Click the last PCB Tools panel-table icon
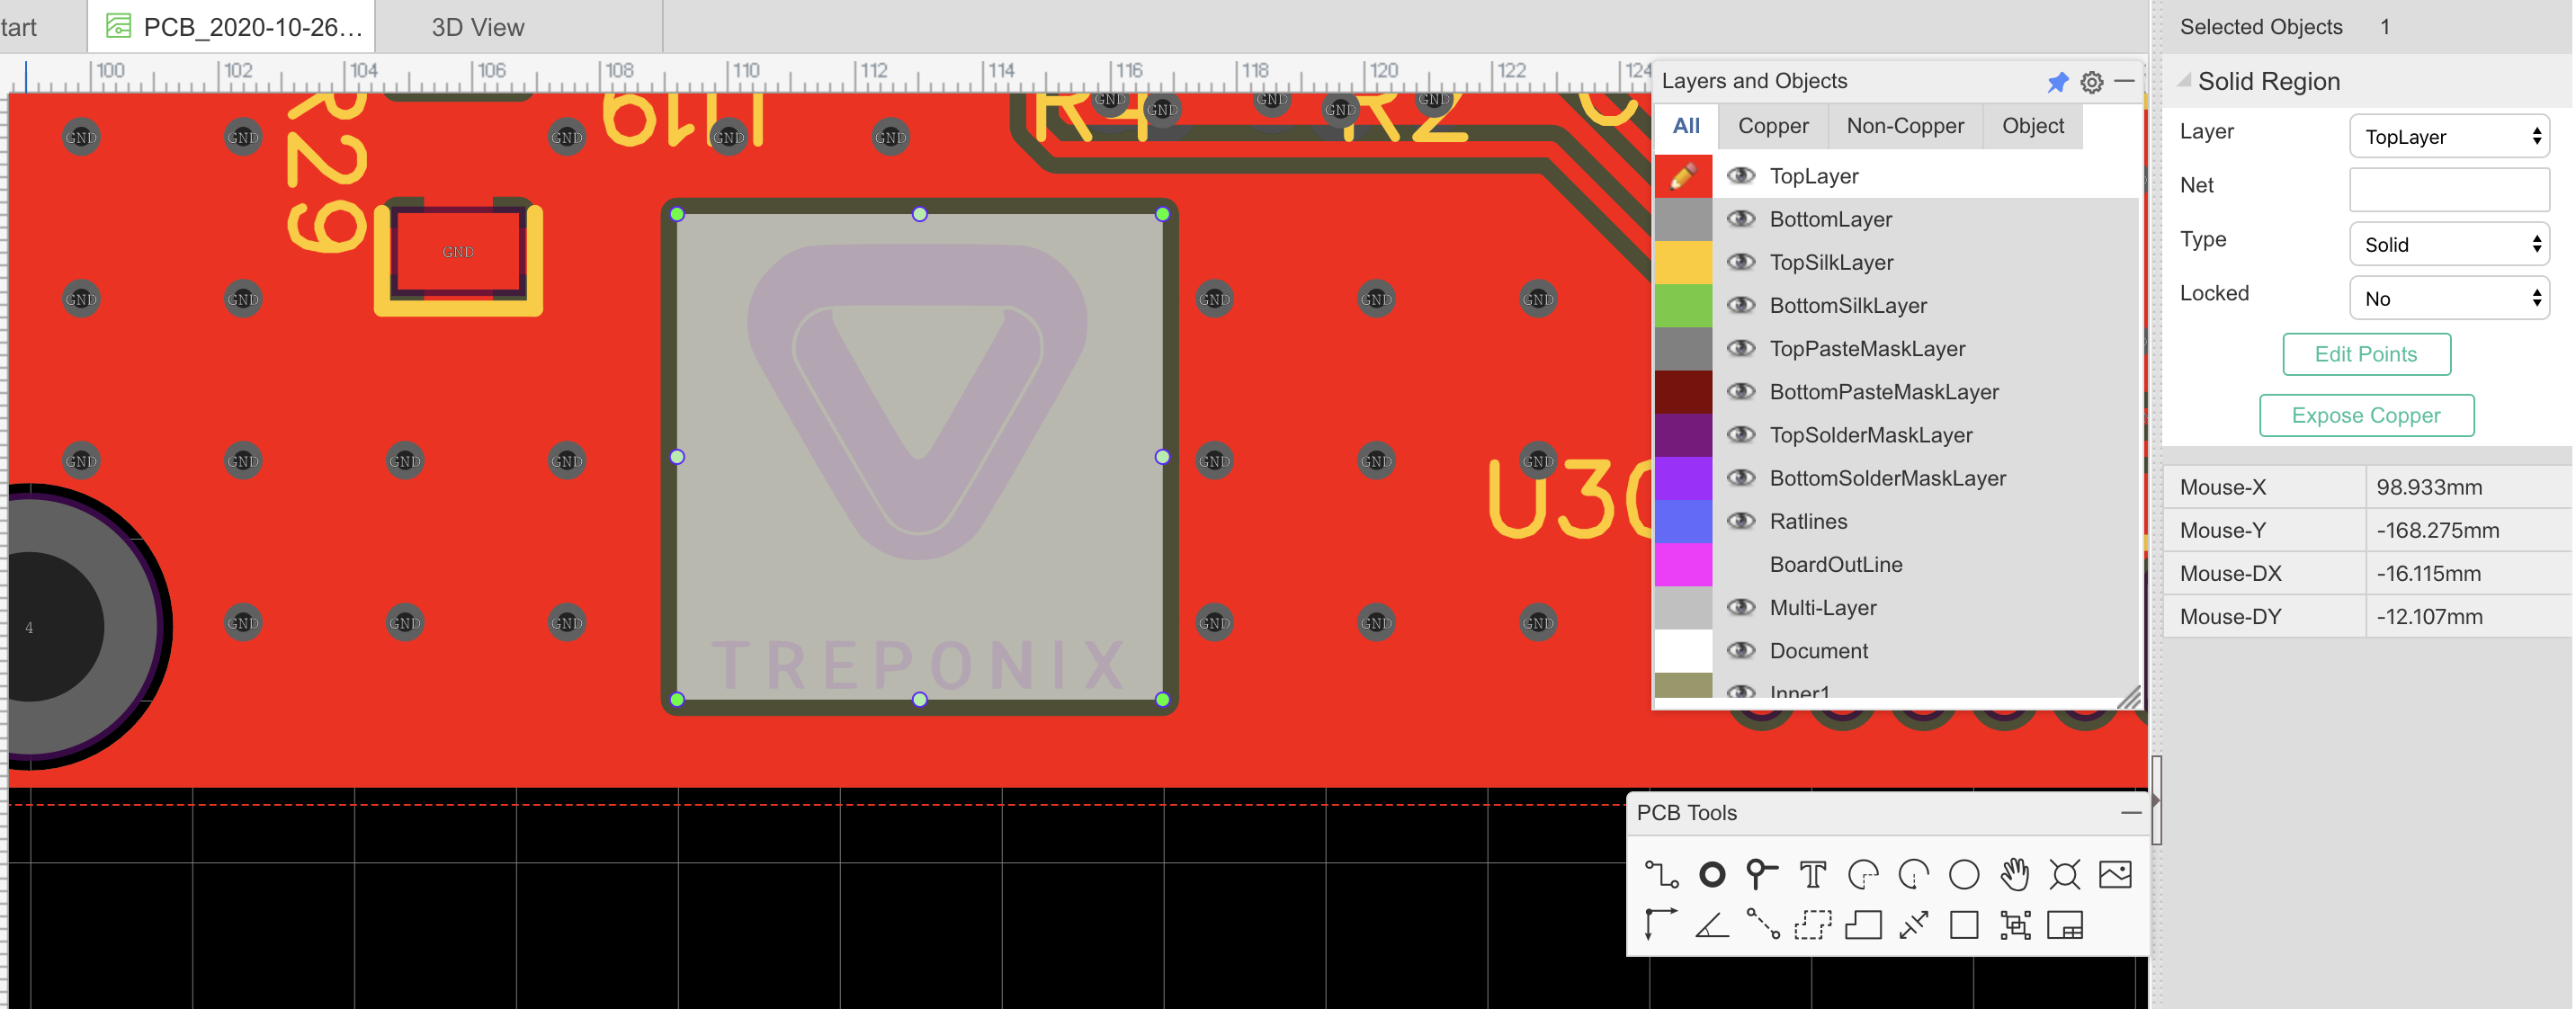The width and height of the screenshot is (2576, 1009). [2064, 925]
